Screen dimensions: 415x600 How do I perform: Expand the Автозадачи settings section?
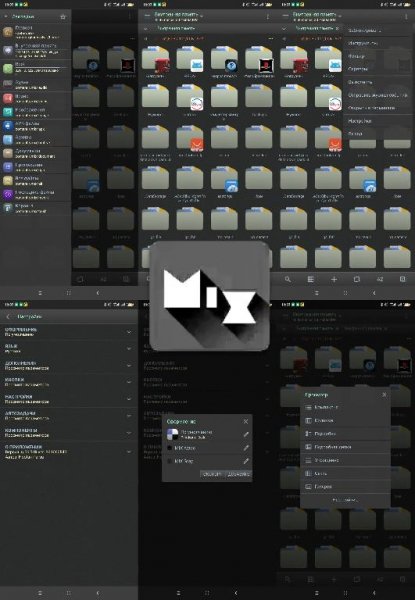[69, 415]
